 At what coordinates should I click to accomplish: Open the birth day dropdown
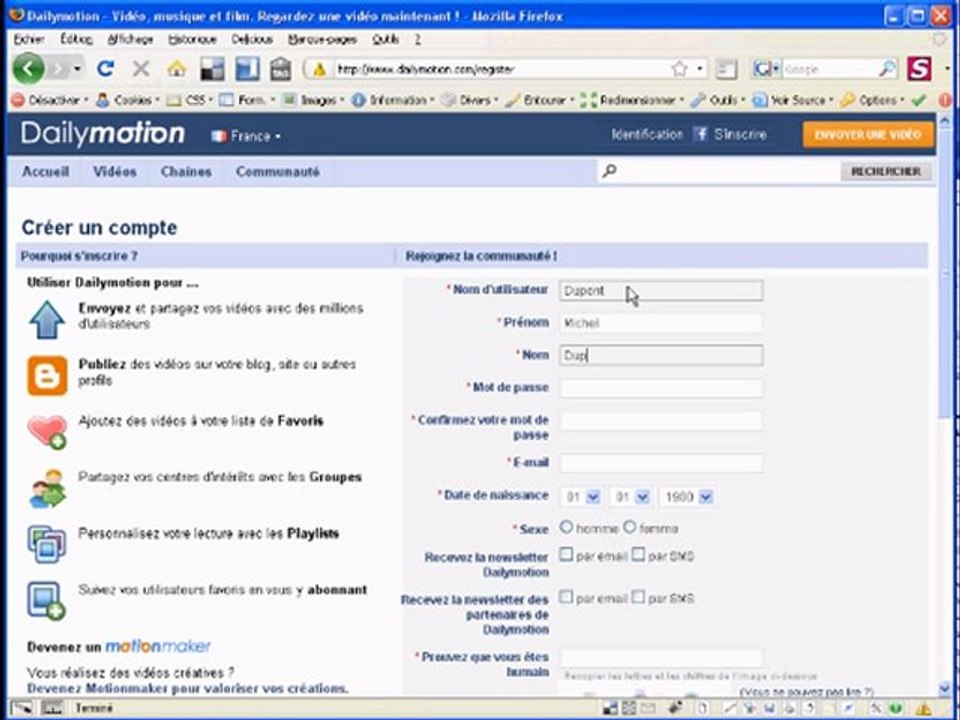581,497
